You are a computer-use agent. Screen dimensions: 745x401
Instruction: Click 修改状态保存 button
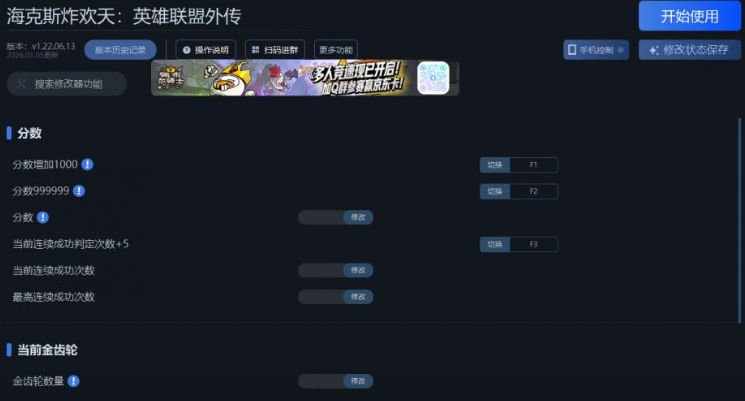pyautogui.click(x=689, y=50)
